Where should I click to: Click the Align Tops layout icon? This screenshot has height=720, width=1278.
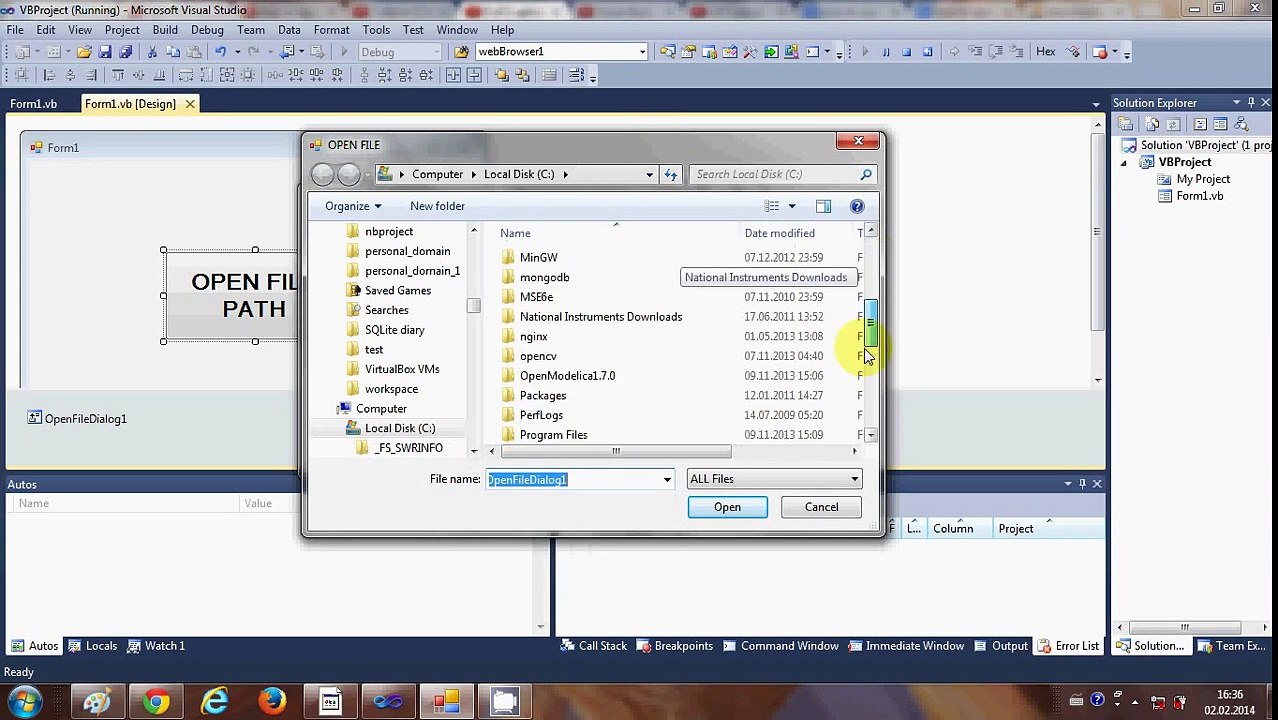118,75
